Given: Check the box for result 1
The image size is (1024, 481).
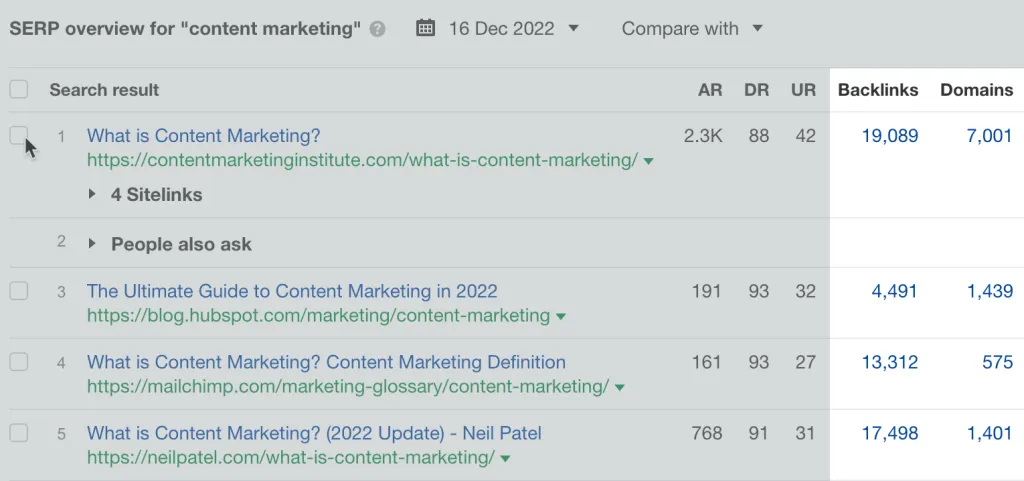Looking at the screenshot, I should point(19,136).
